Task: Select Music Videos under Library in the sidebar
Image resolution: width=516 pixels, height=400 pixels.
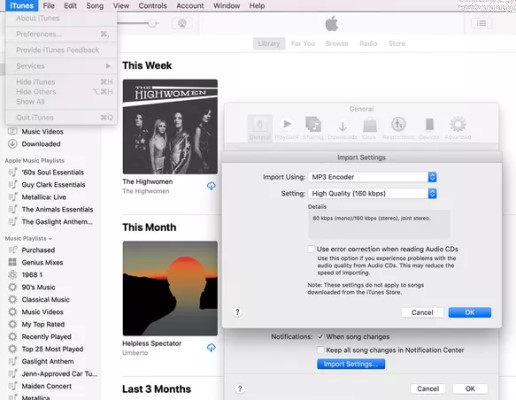Action: (x=42, y=132)
